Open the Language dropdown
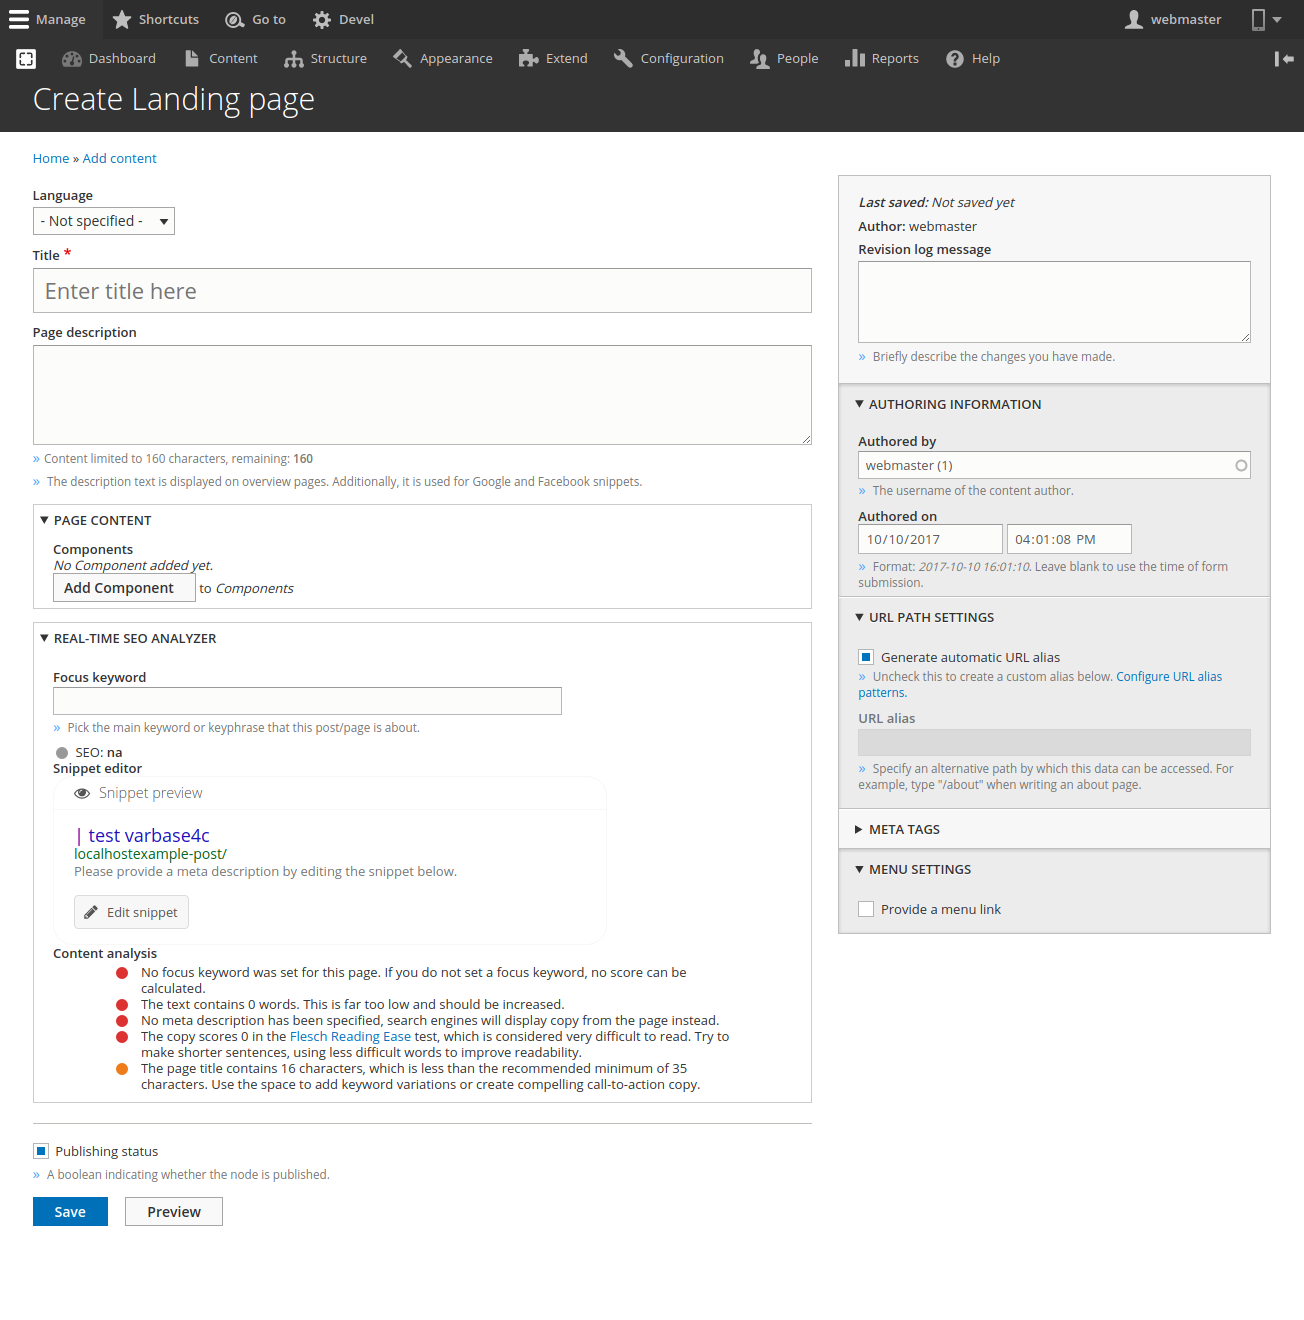 tap(104, 221)
